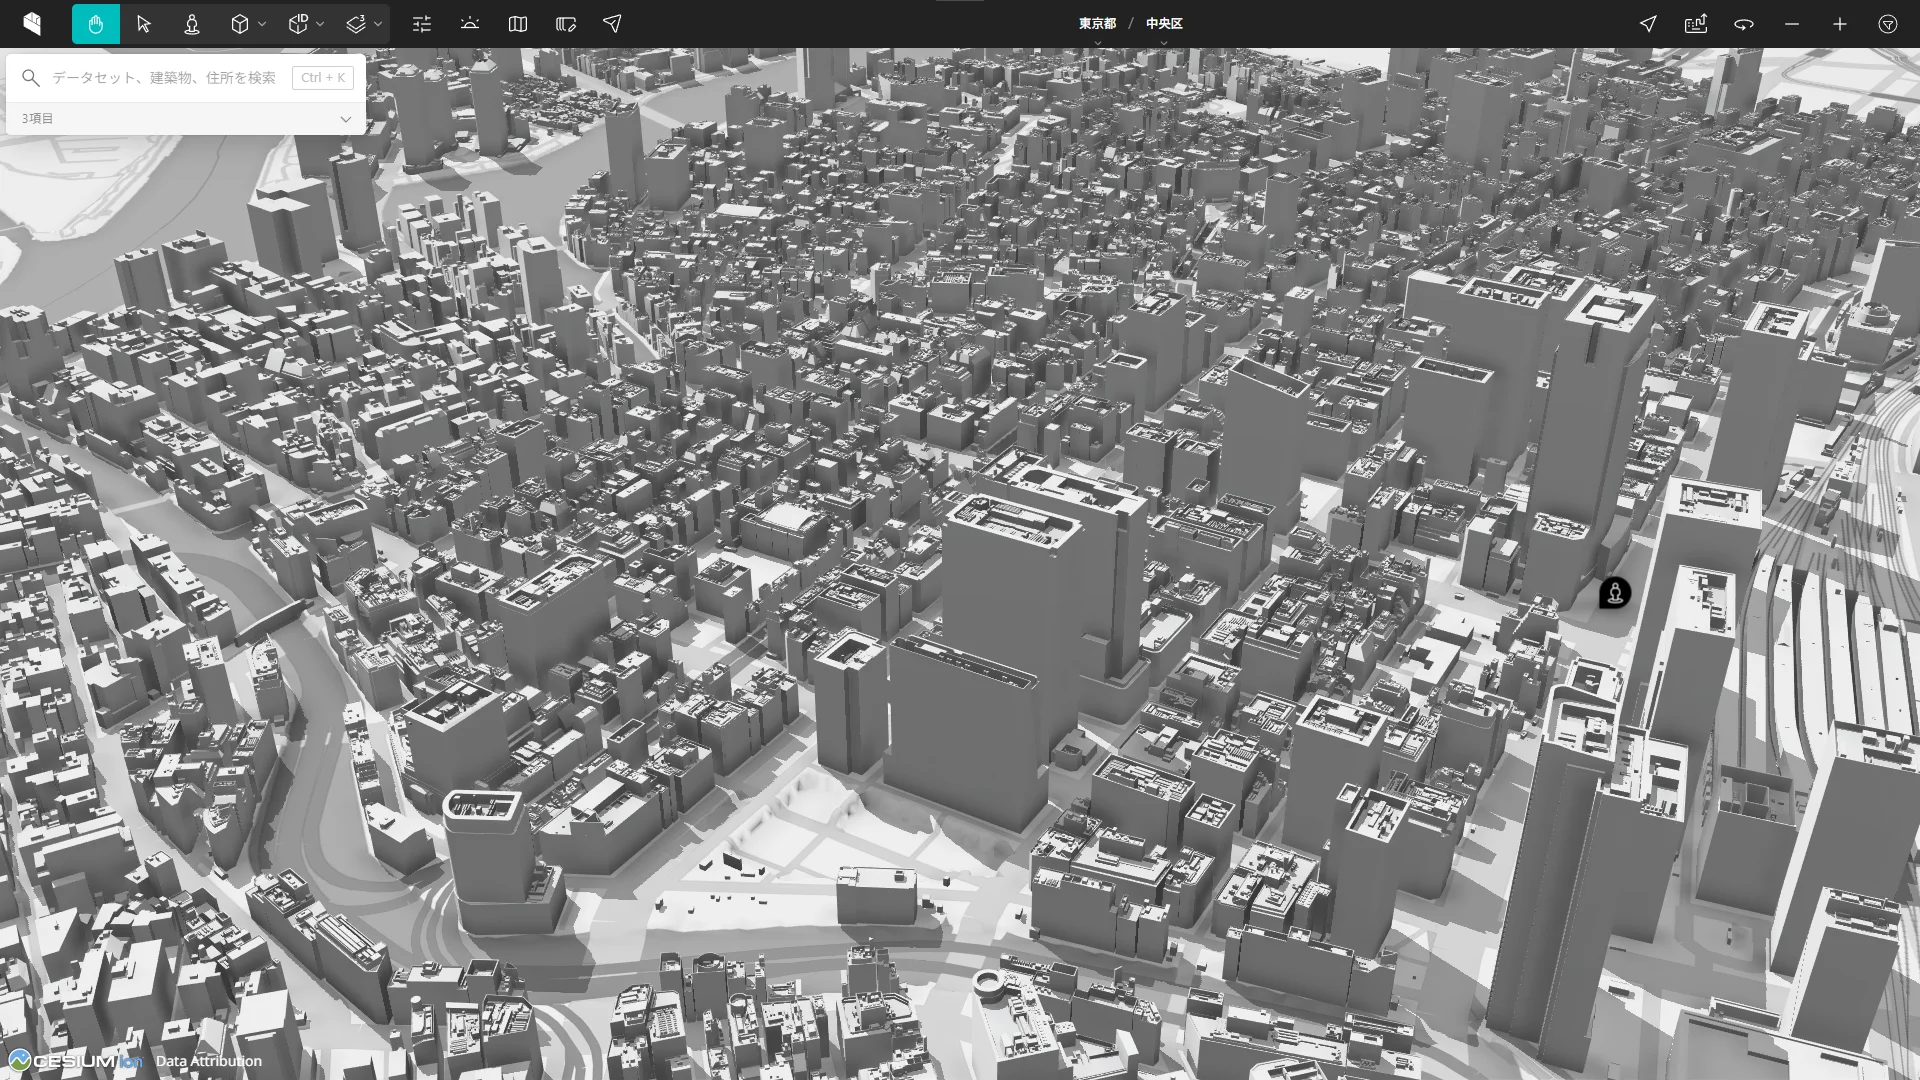Open the sun shadow settings
Viewport: 1920px width, 1080px height.
click(x=469, y=23)
